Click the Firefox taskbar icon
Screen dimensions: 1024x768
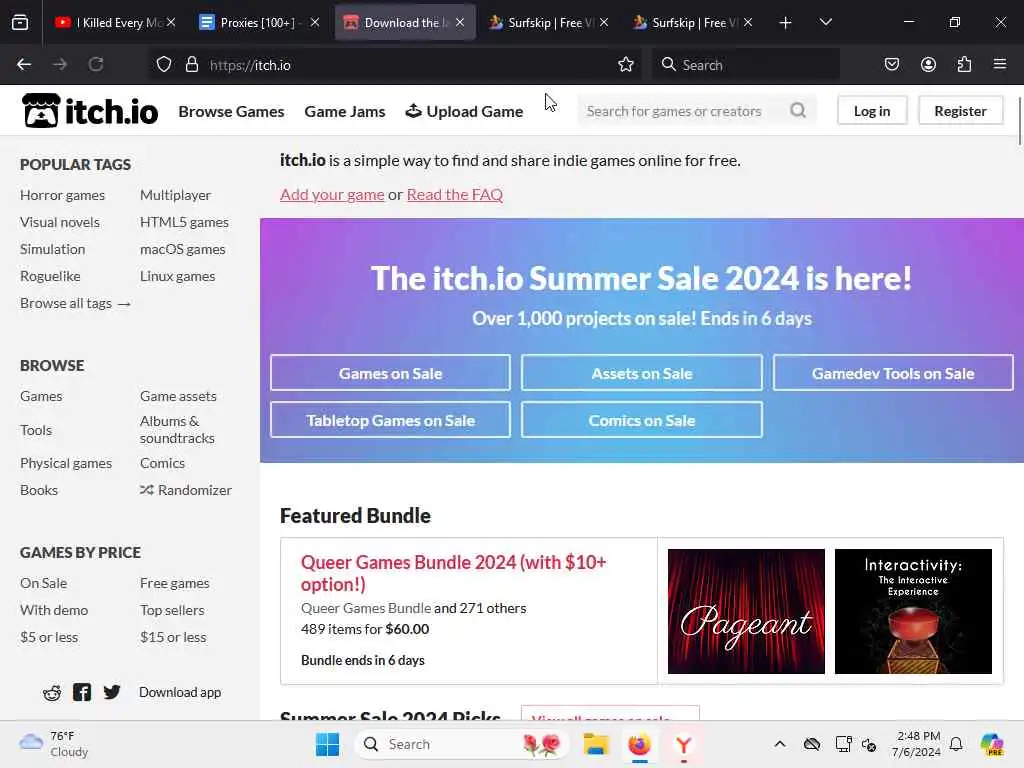point(639,744)
